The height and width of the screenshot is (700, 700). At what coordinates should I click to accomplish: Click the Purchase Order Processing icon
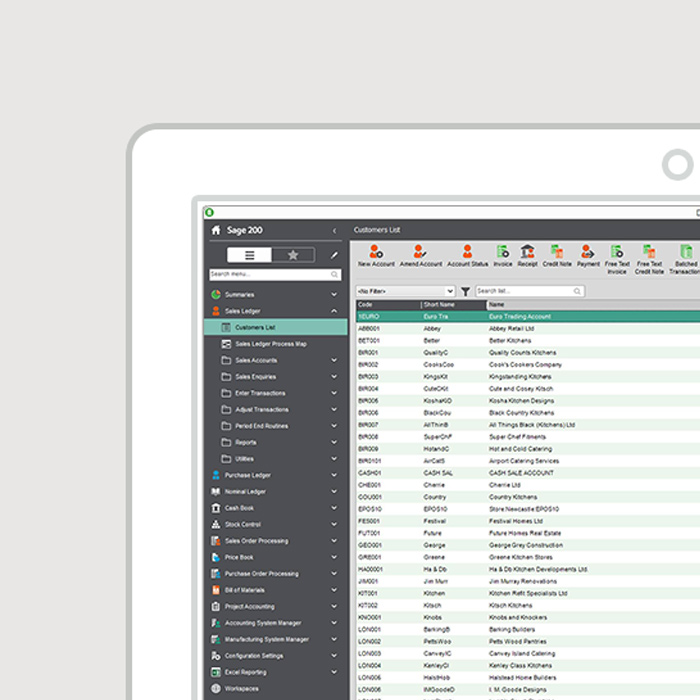tap(216, 574)
